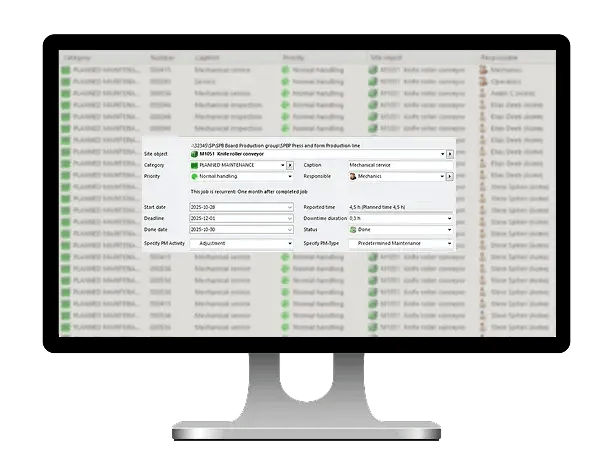Sort by the Priority column header

(293, 58)
